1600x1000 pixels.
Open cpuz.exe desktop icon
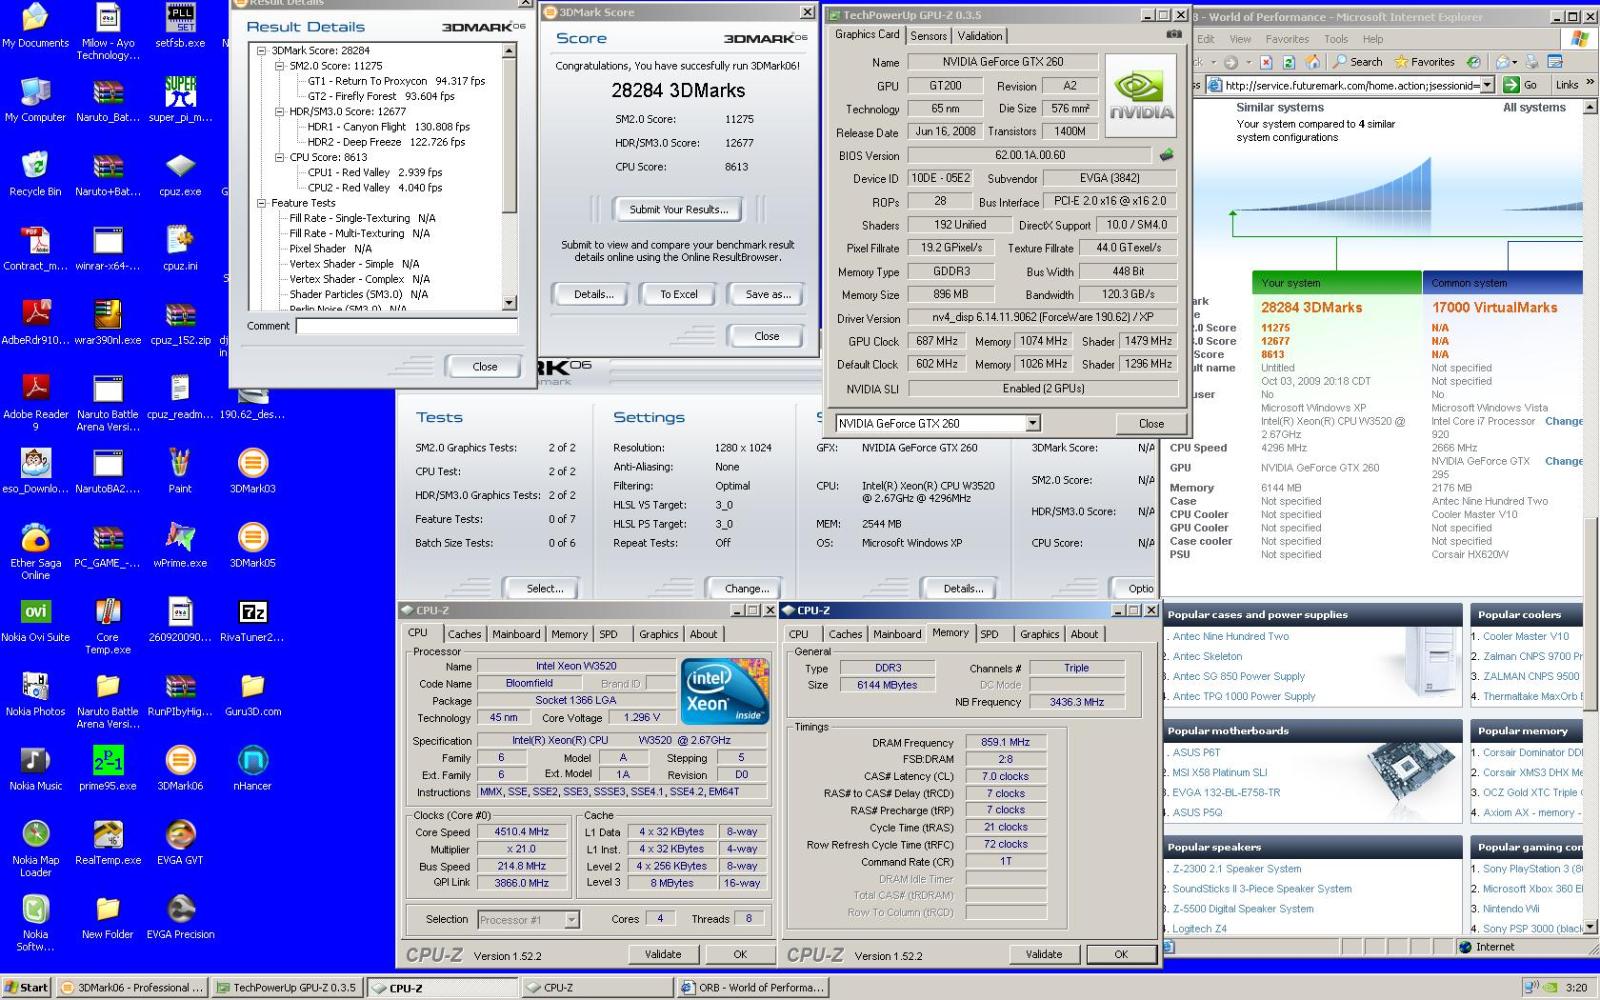click(x=180, y=174)
